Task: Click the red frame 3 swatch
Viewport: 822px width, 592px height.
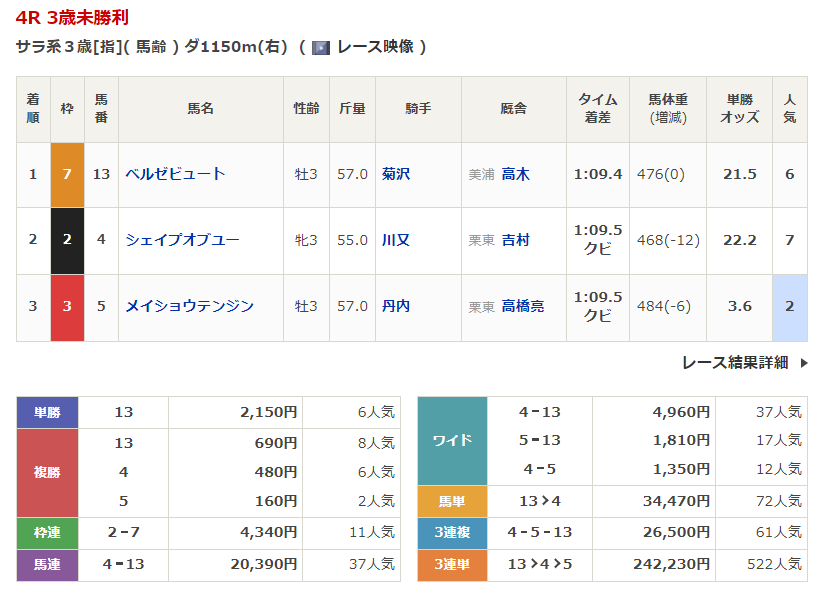Action: 67,306
